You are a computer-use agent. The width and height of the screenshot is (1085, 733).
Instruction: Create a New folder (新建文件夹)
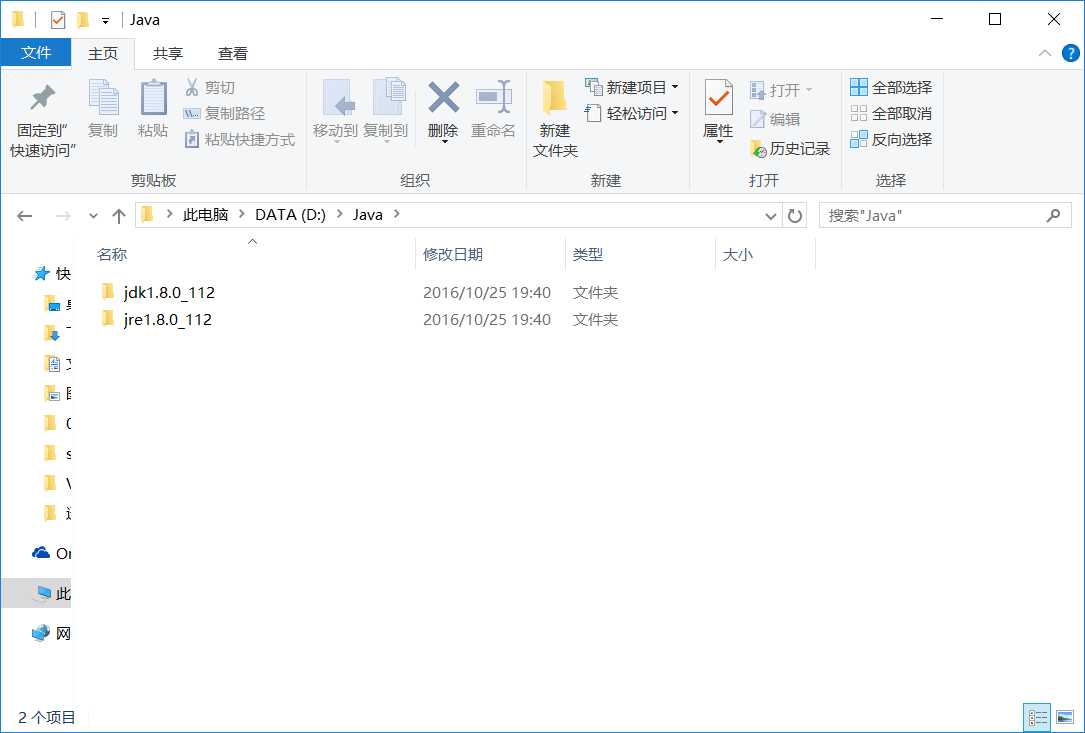pos(555,119)
